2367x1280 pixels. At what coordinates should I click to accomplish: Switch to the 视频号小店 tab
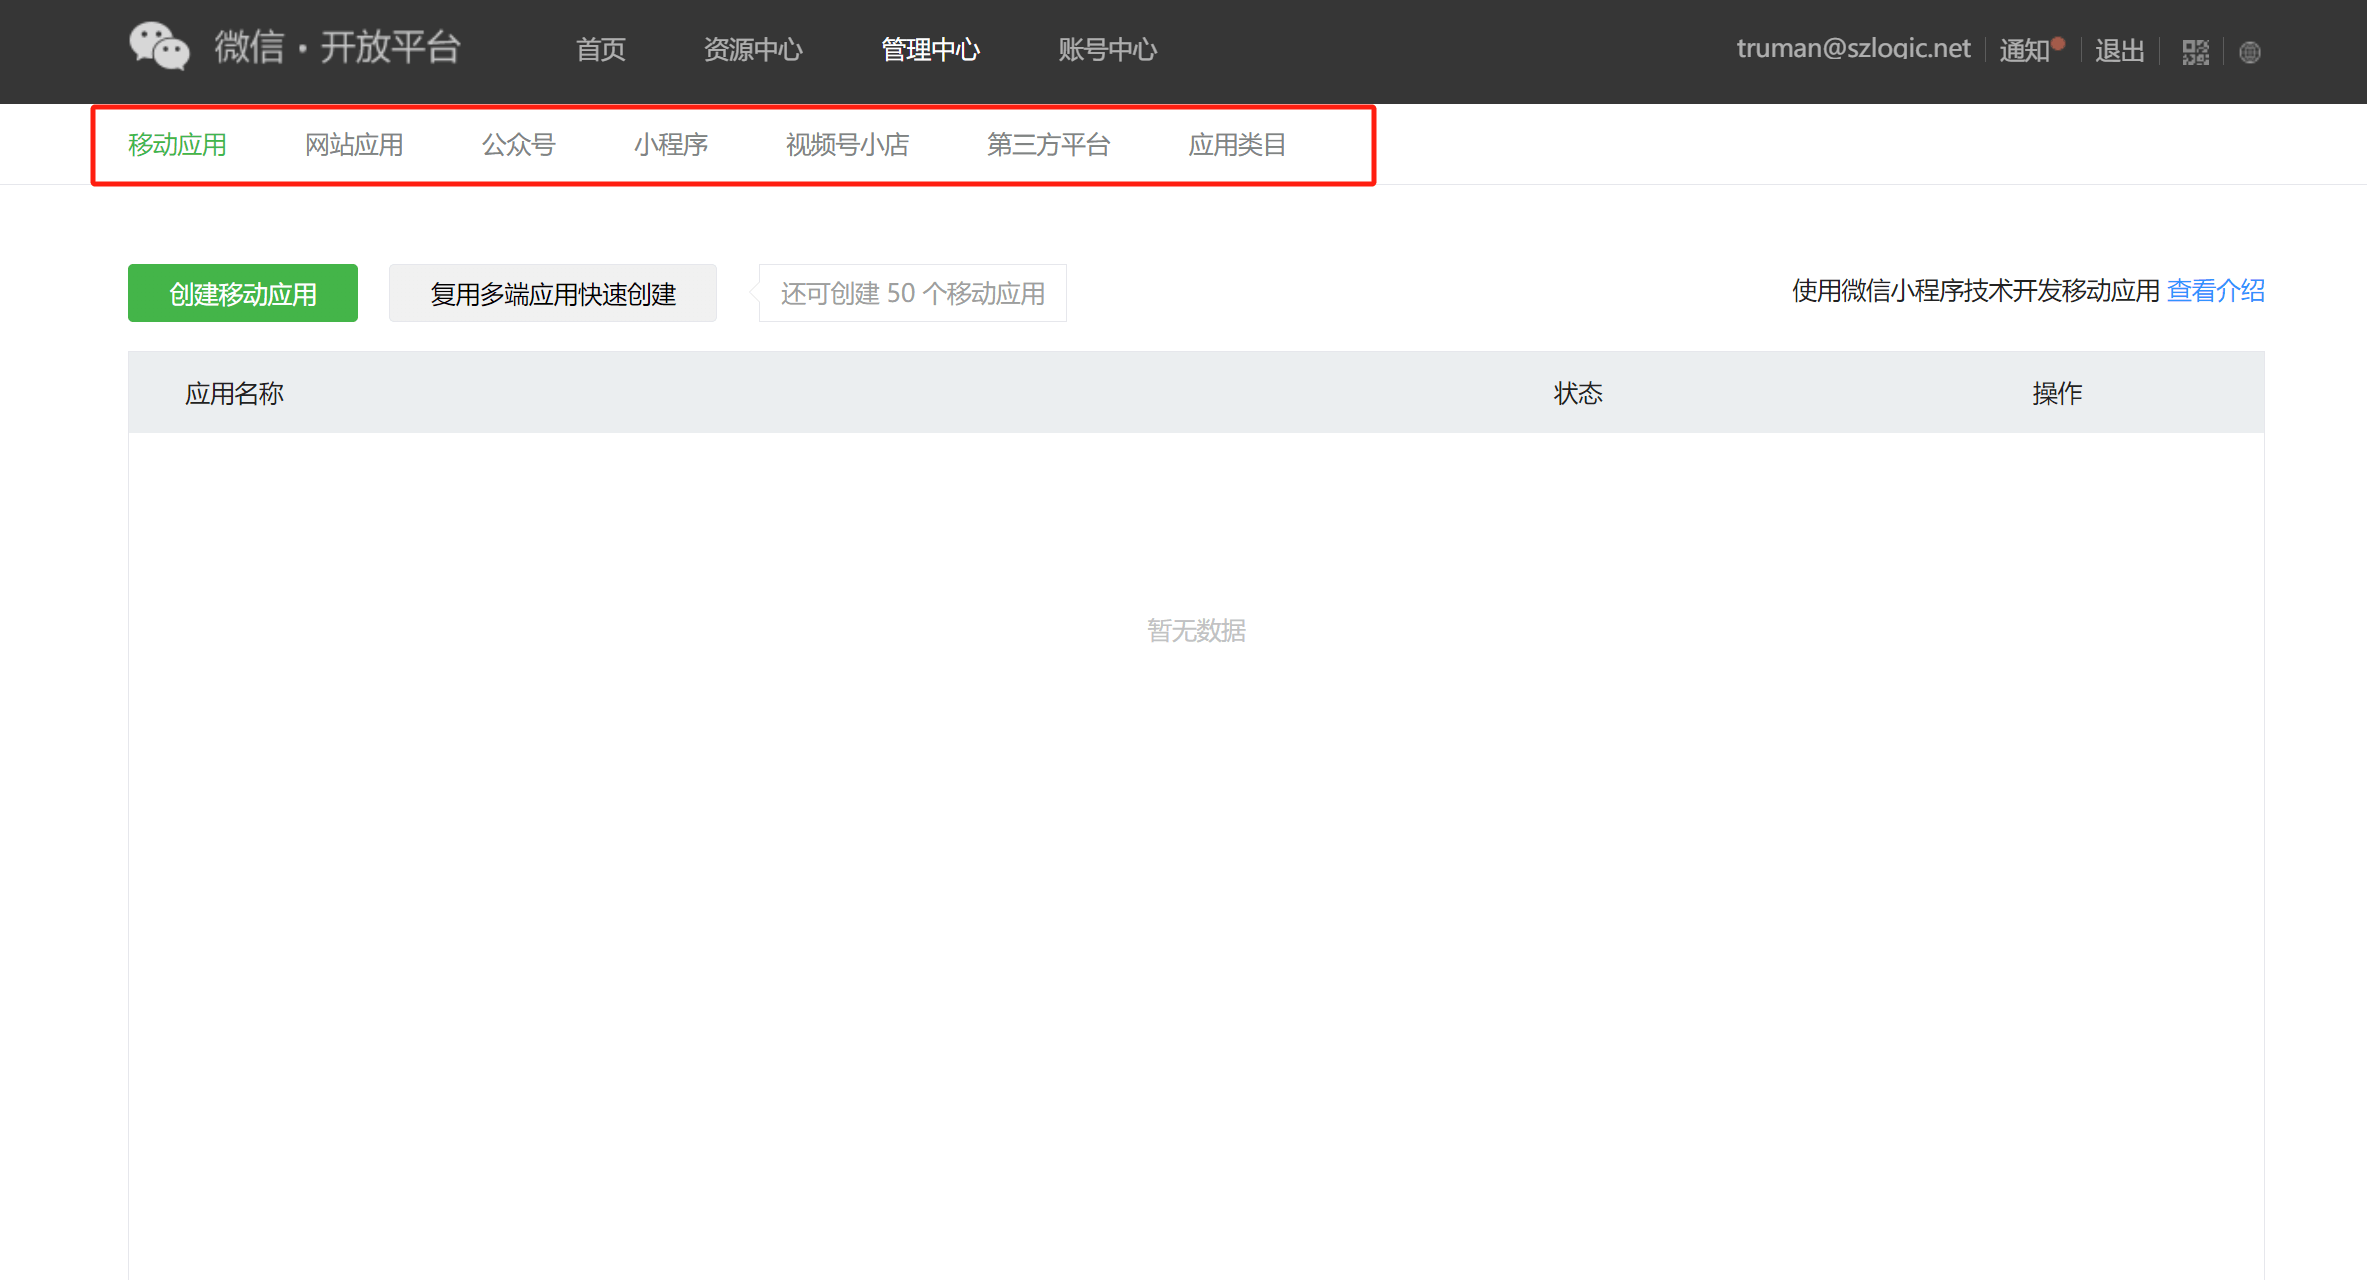(847, 144)
